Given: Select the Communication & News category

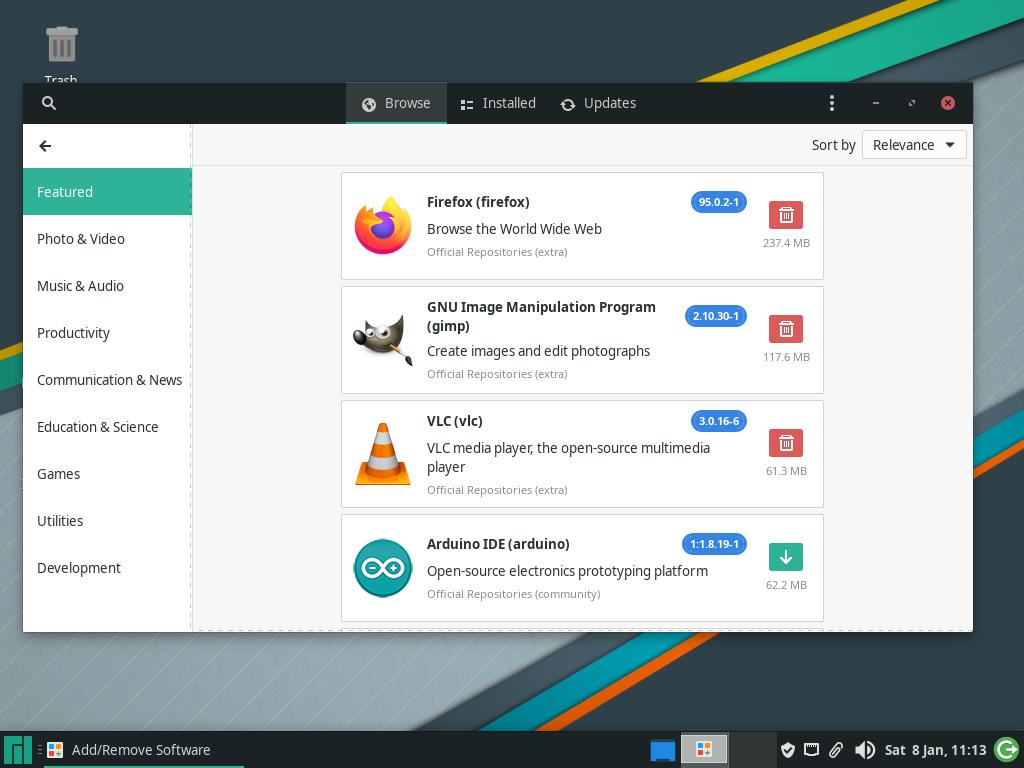Looking at the screenshot, I should tap(107, 380).
